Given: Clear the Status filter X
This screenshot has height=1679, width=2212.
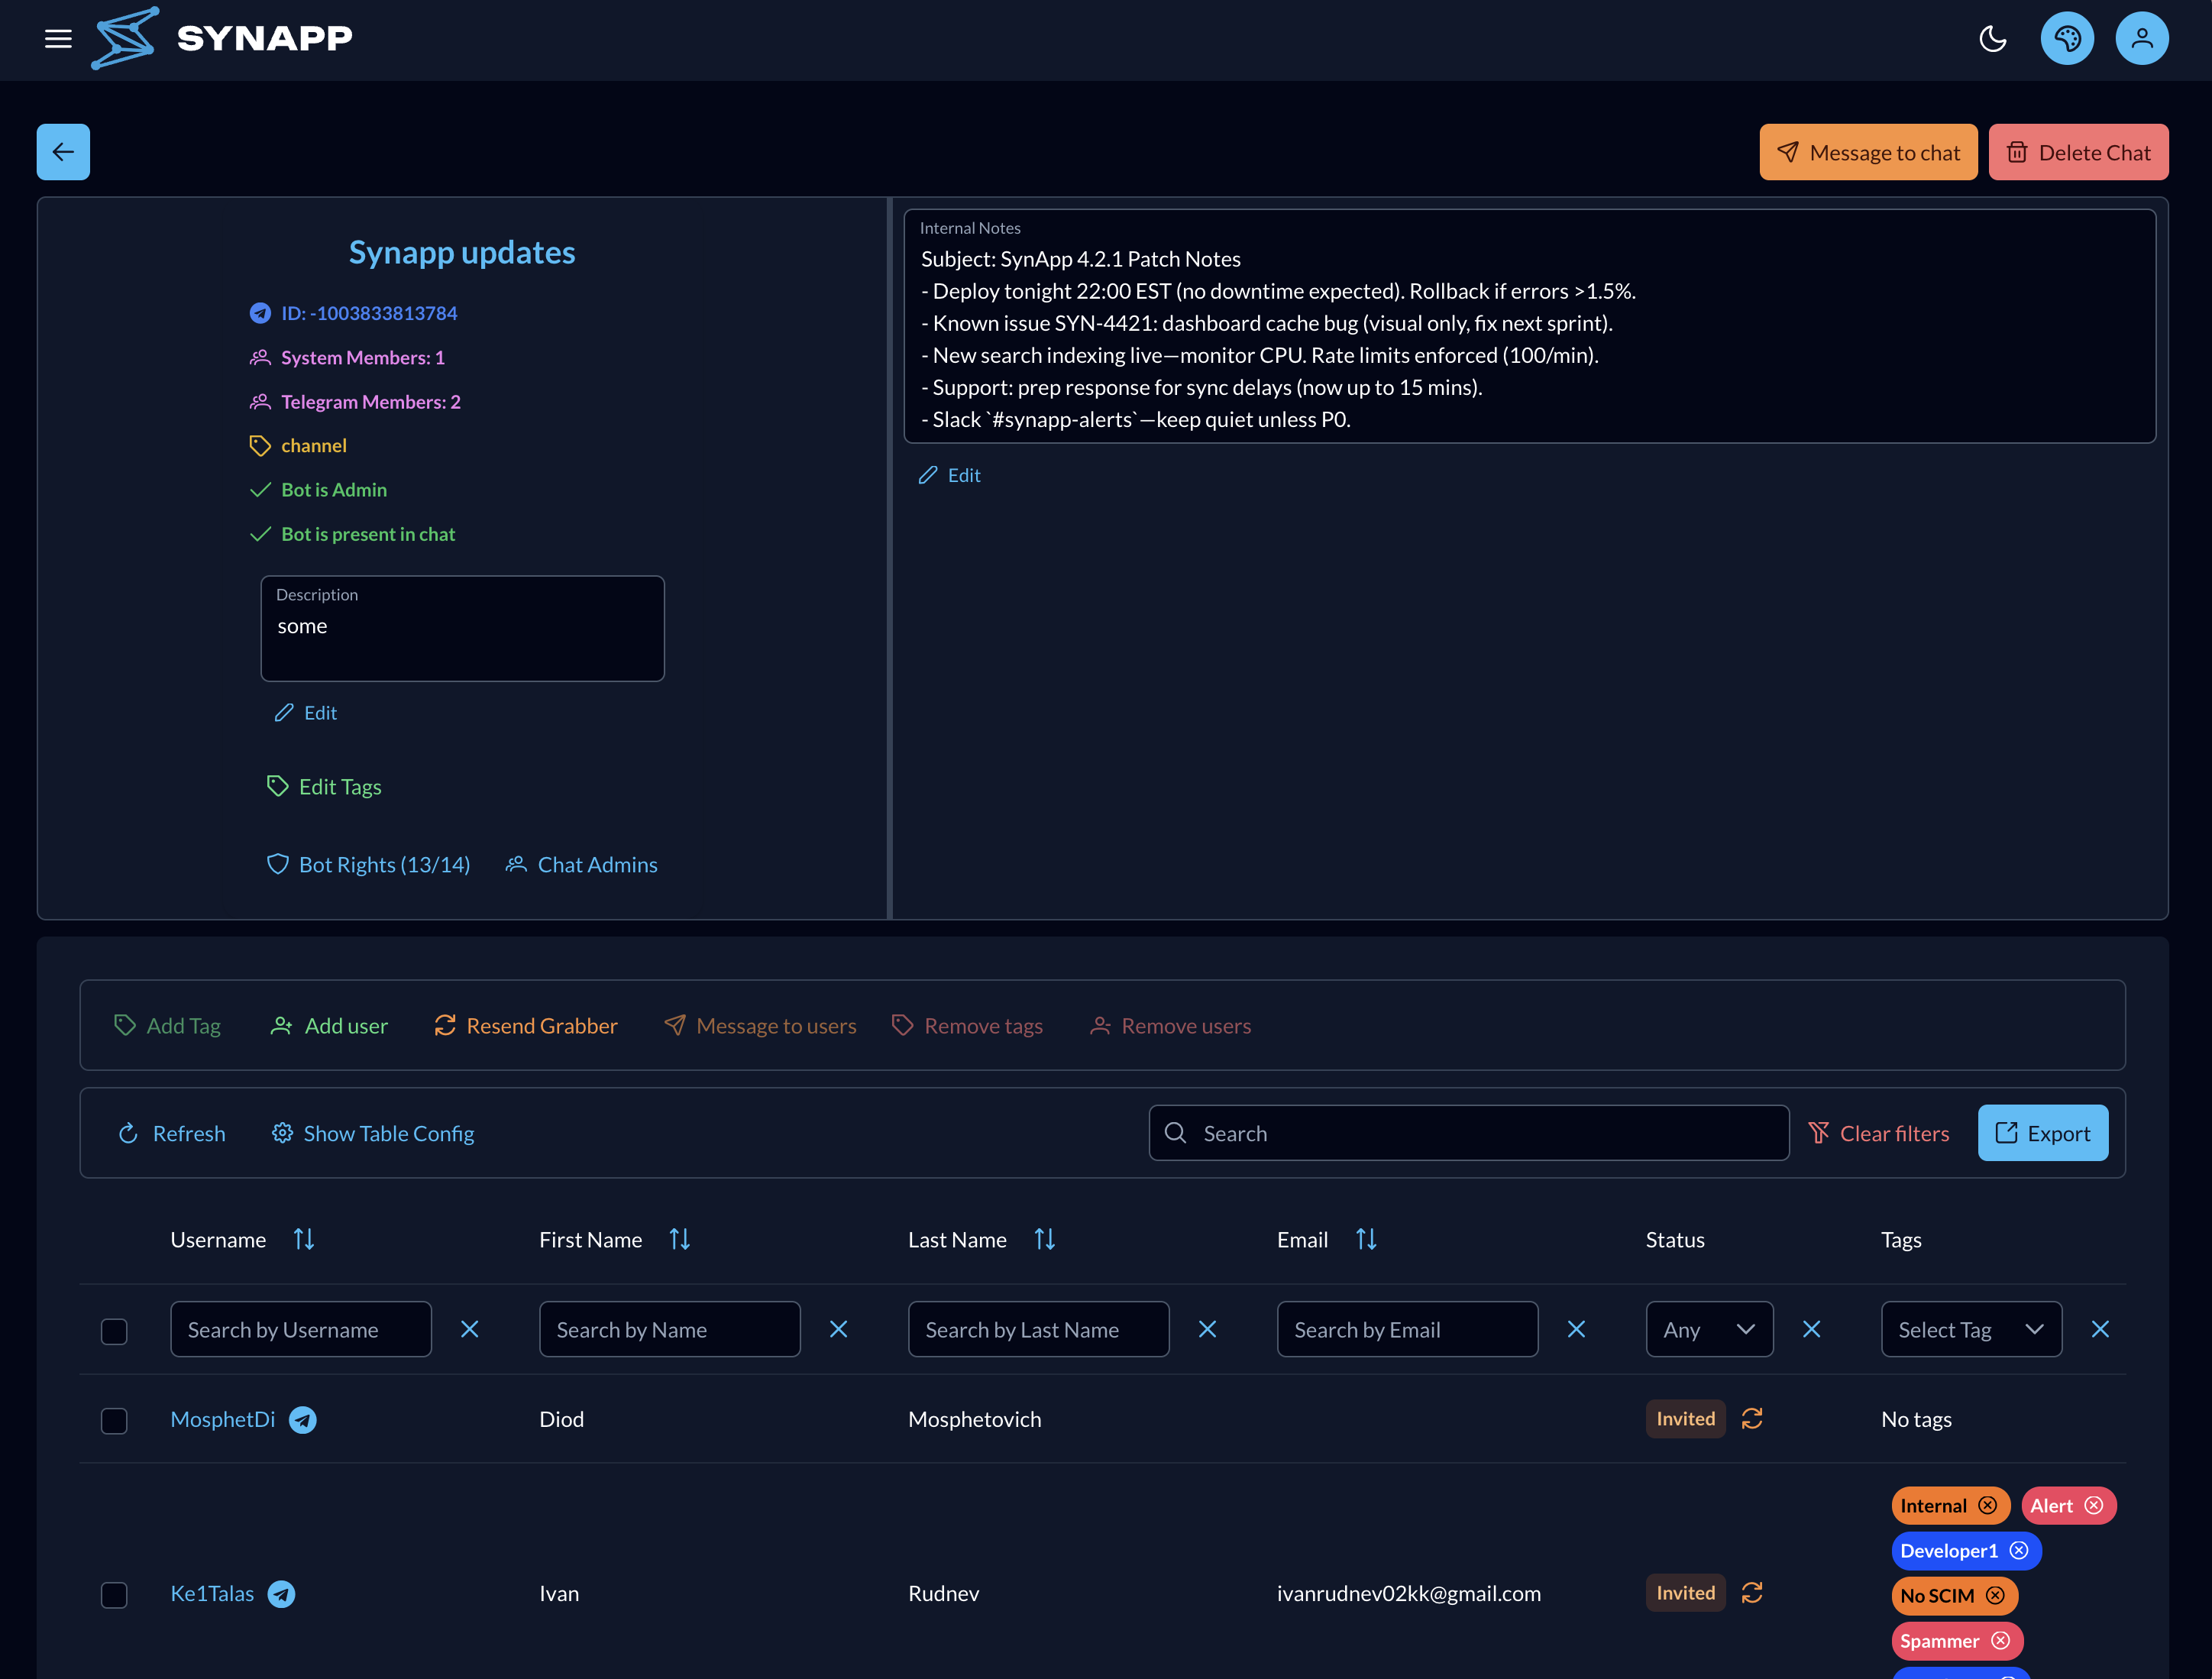Looking at the screenshot, I should [x=1811, y=1329].
